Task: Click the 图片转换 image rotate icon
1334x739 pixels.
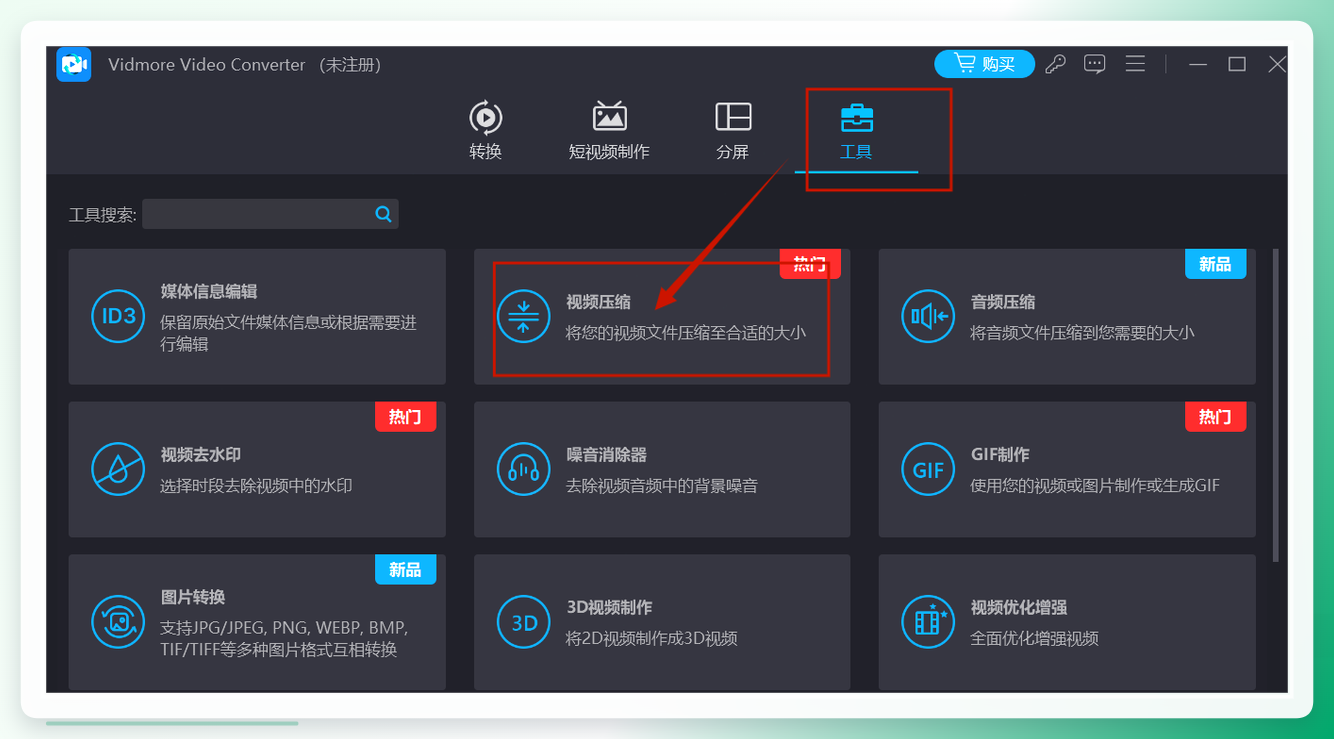Action: click(x=118, y=621)
